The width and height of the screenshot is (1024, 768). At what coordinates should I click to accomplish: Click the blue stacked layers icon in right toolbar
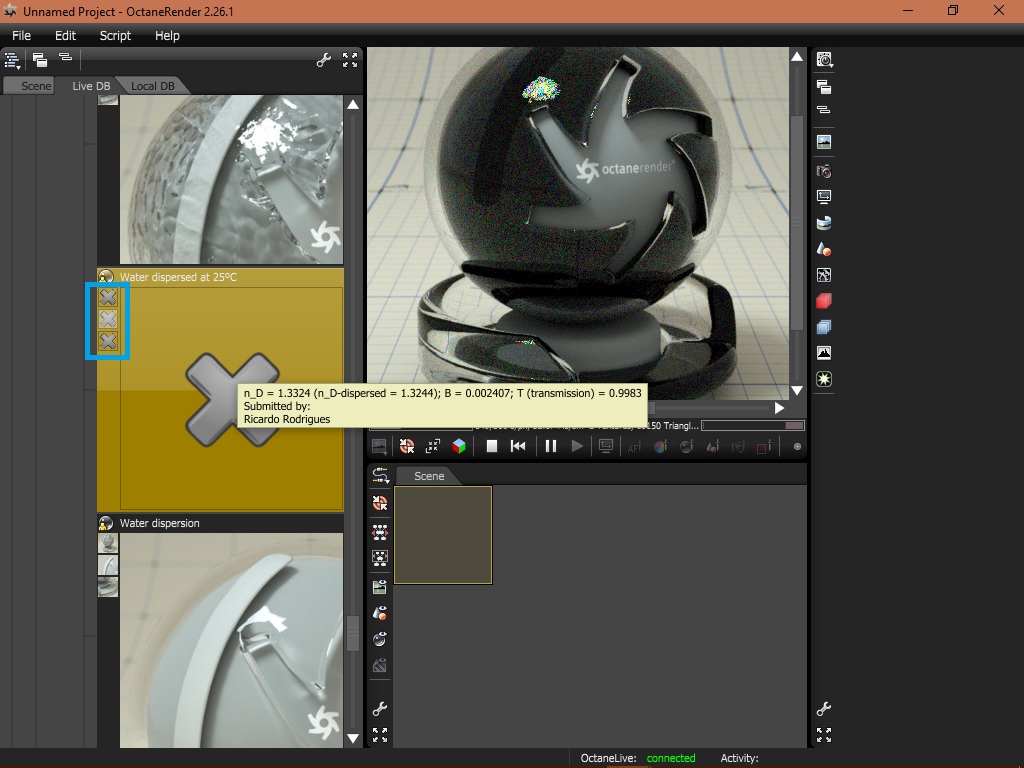click(x=824, y=327)
